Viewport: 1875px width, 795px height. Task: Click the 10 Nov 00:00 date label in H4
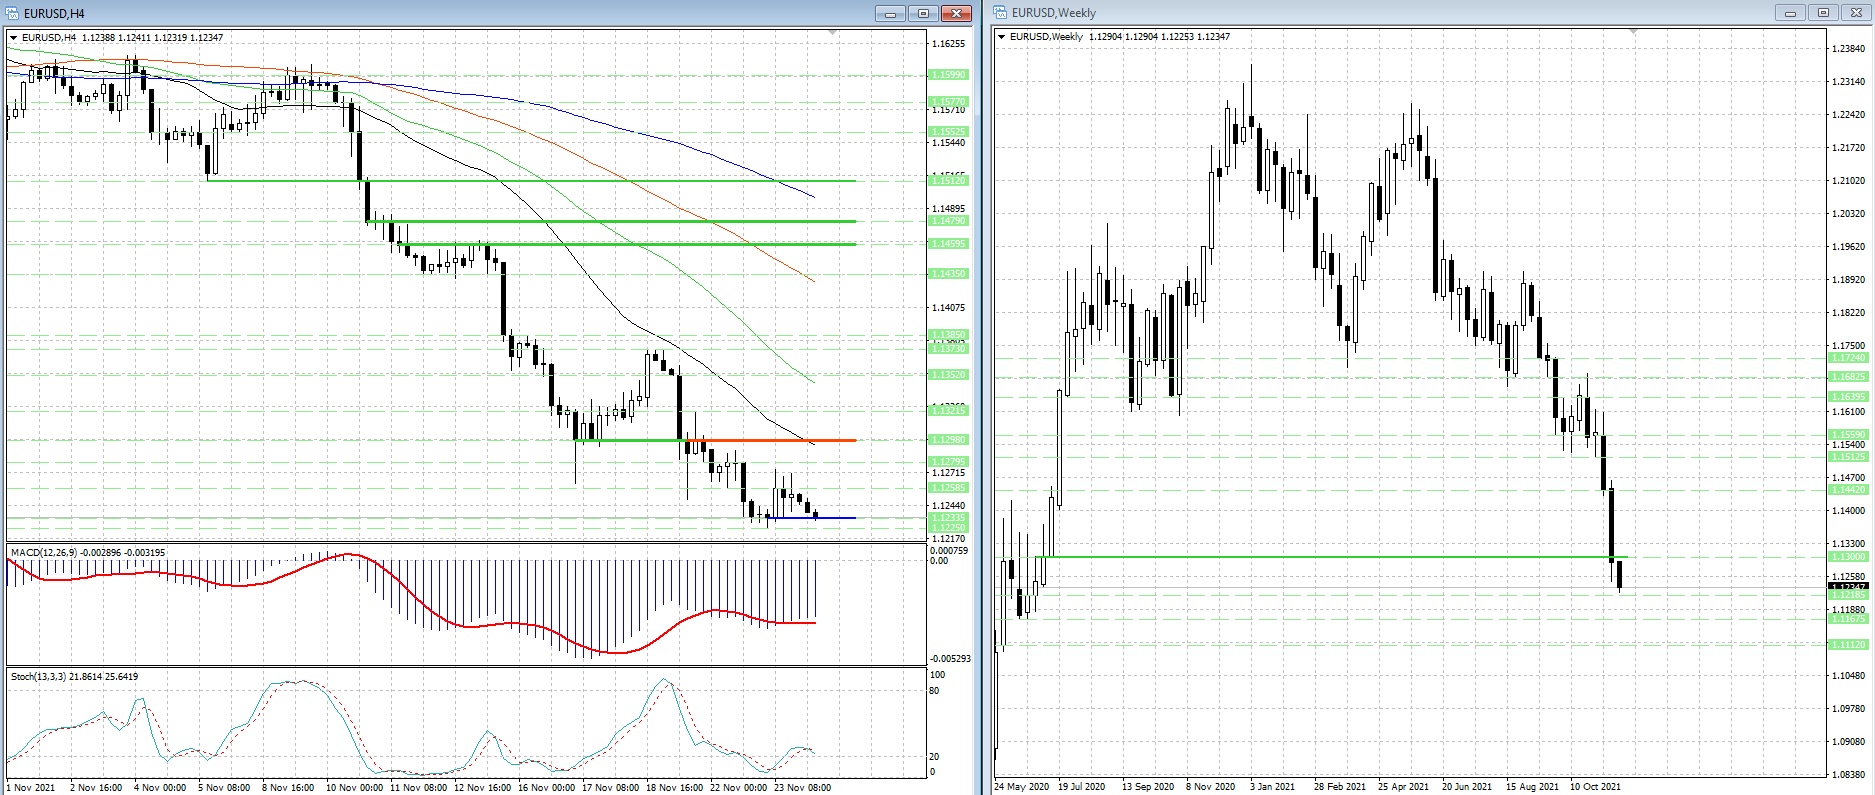354,788
